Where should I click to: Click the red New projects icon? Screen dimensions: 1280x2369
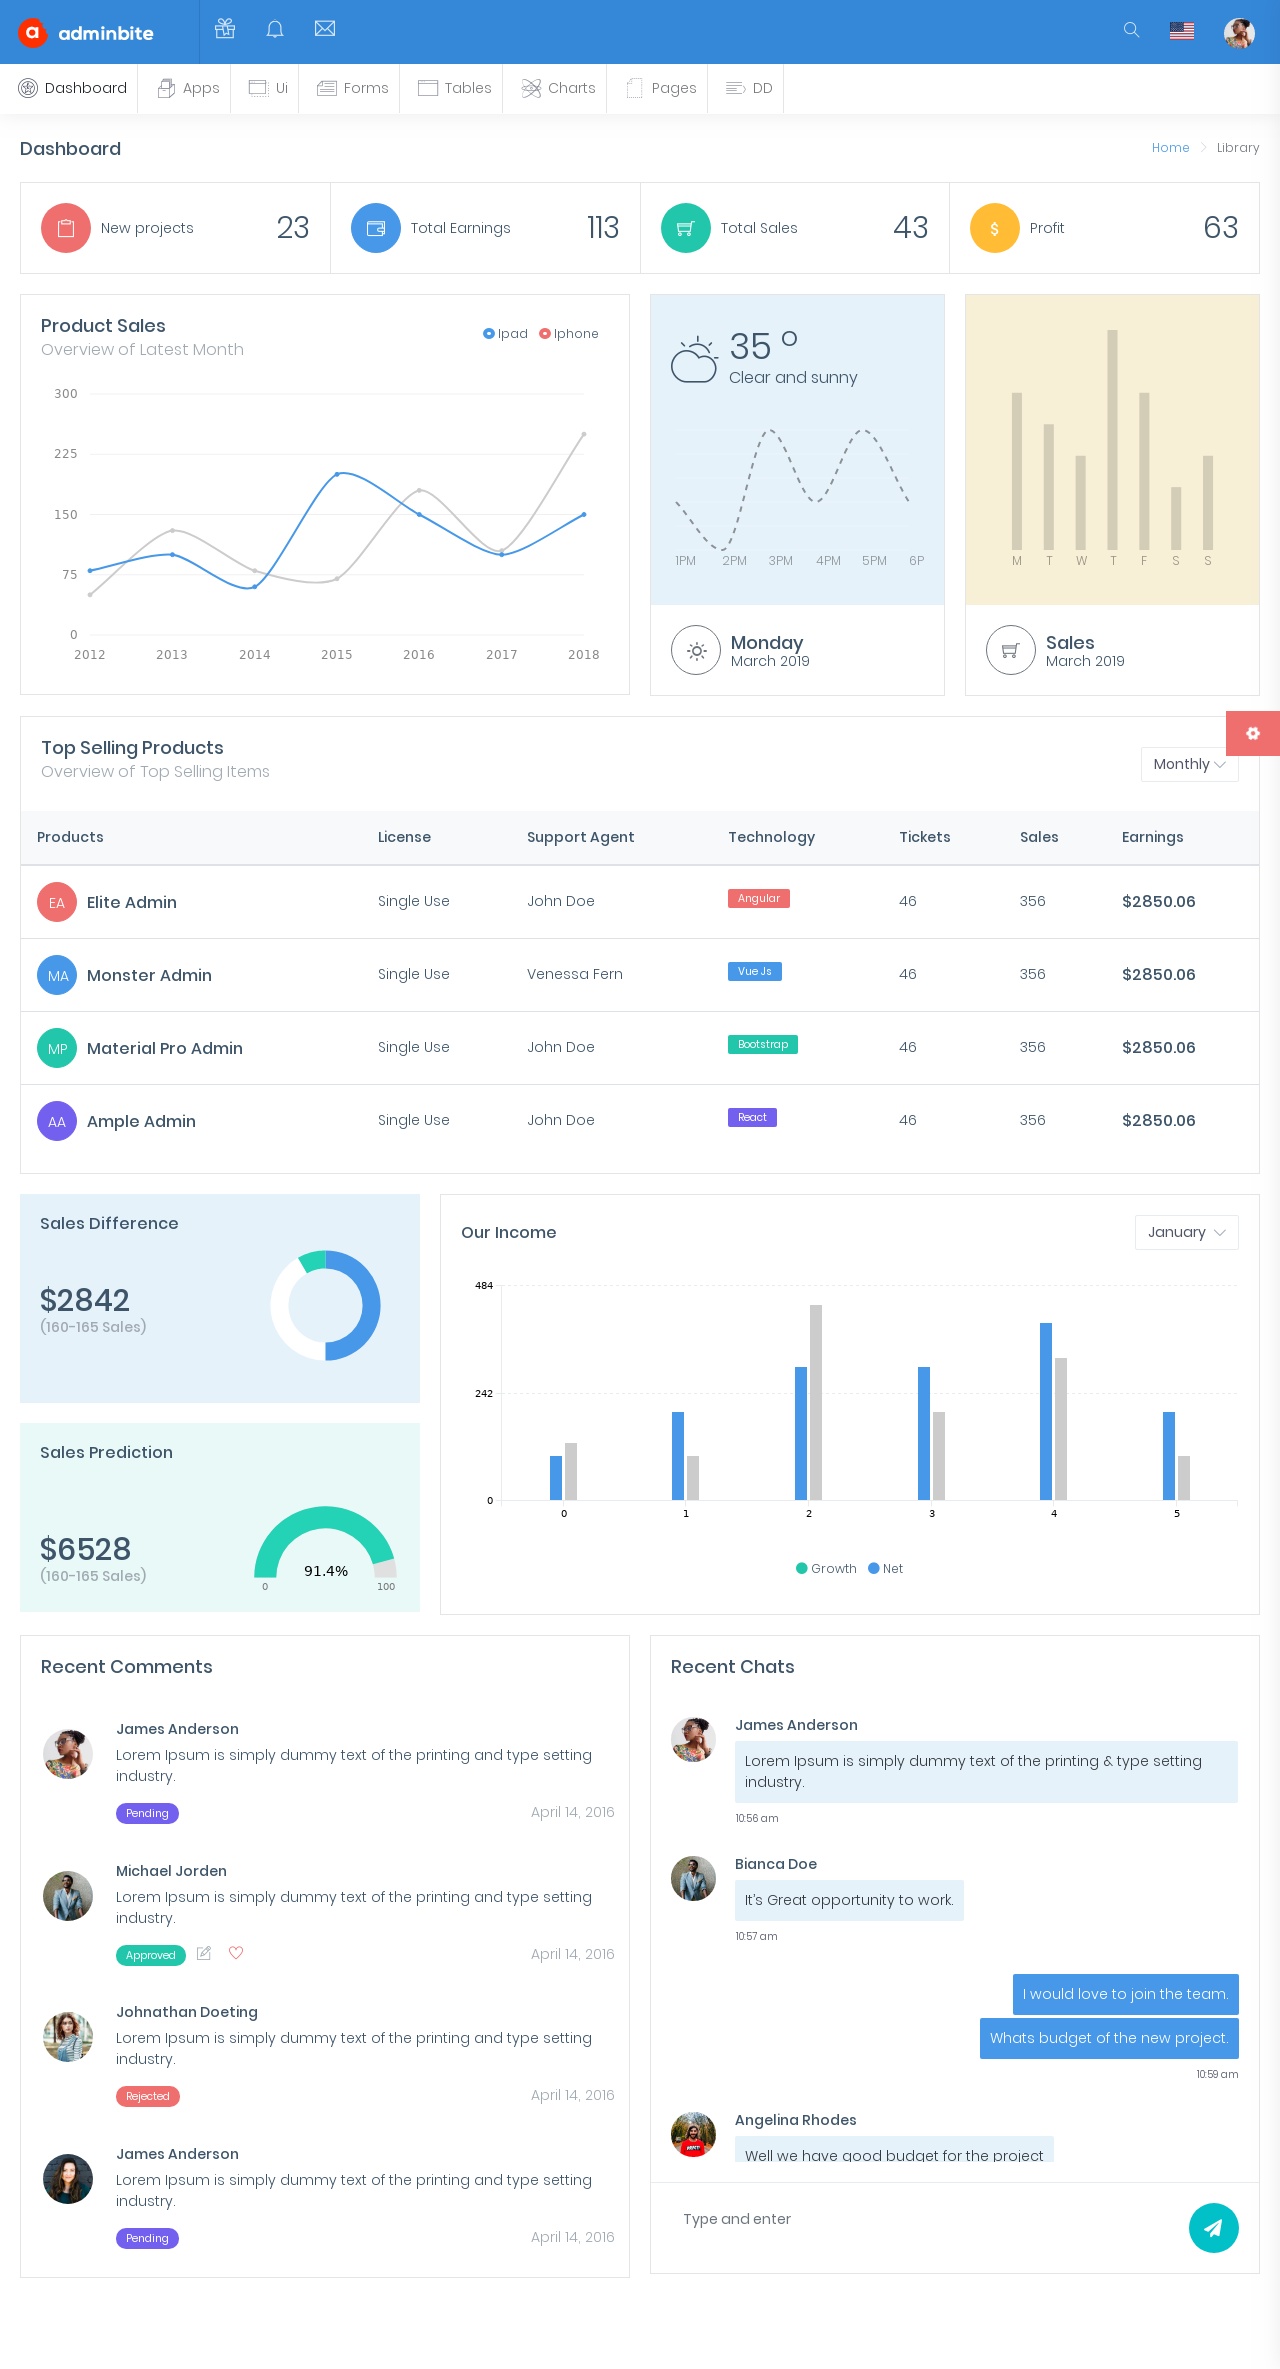(66, 228)
